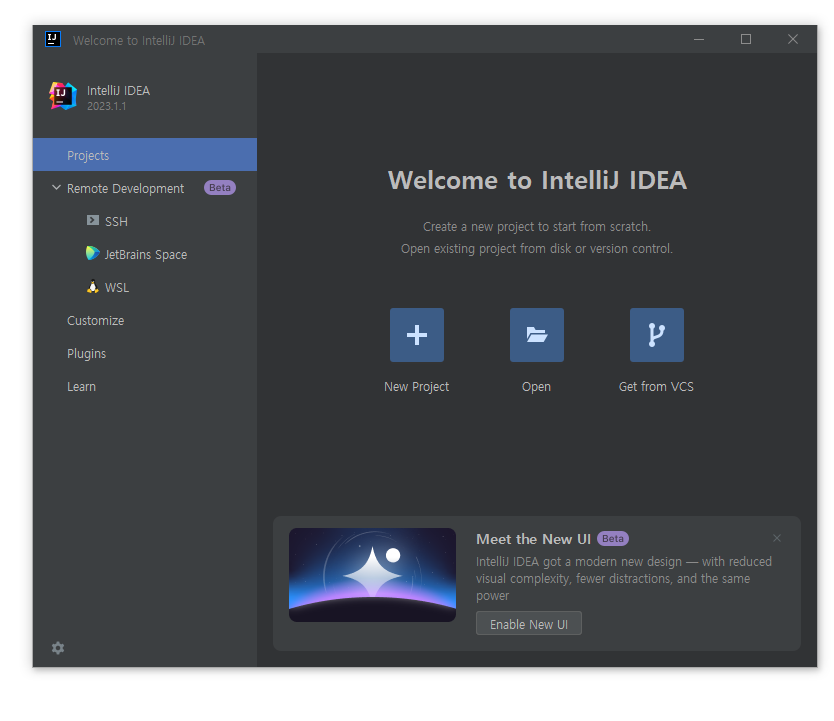Click the Get from VCS label
Viewport: 834px width, 721px height.
[656, 387]
